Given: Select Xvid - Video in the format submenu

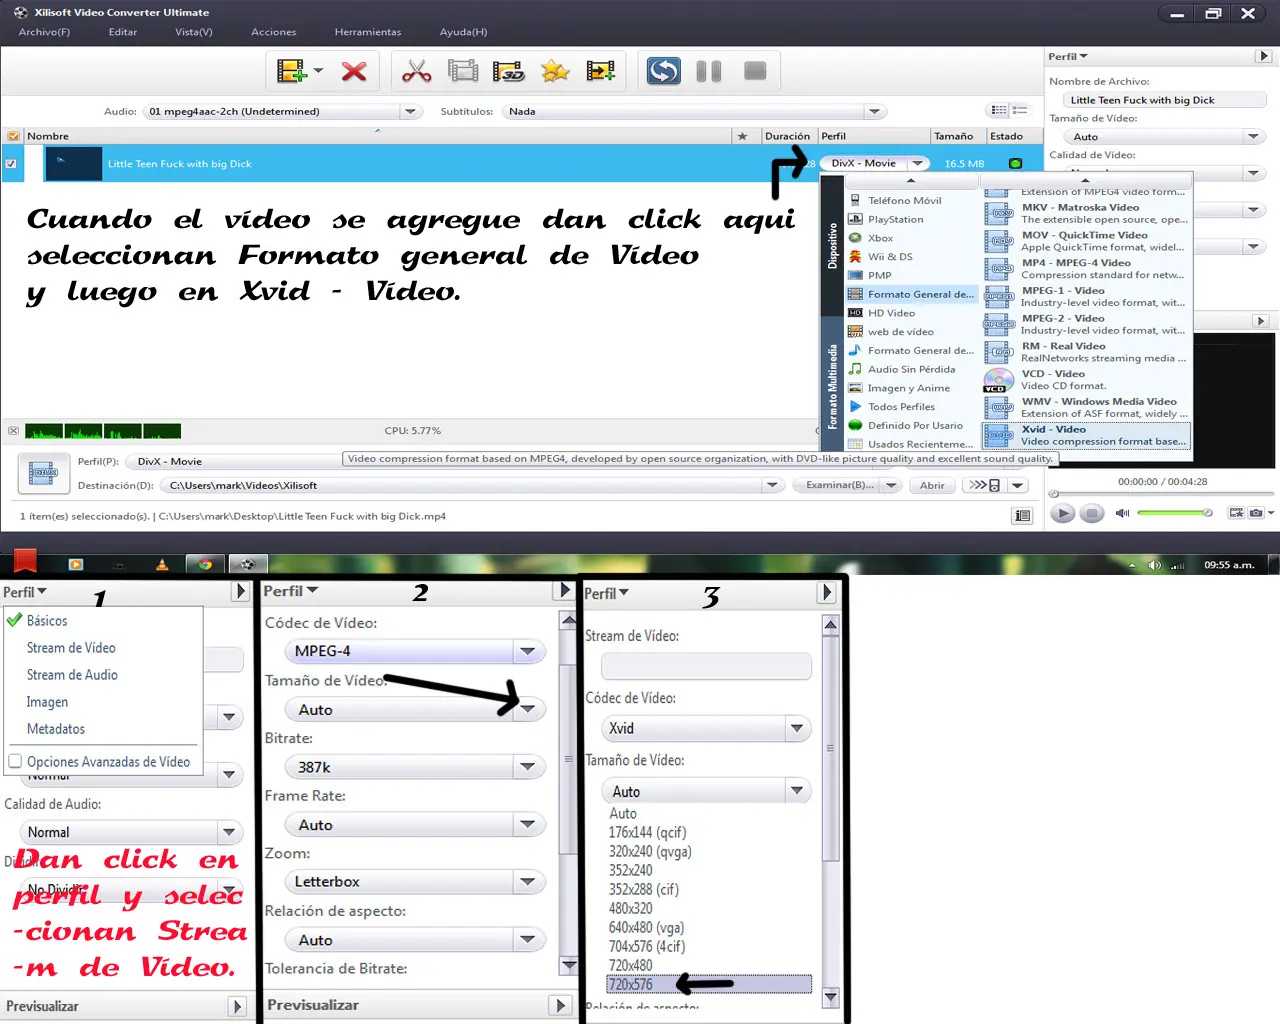Looking at the screenshot, I should tap(1087, 435).
